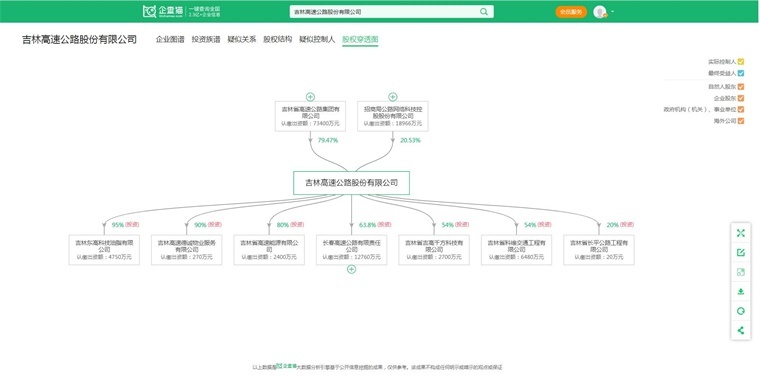Open the 吉林省高速能源有限公司 node
Image resolution: width=760 pixels, height=377 pixels.
click(x=269, y=250)
